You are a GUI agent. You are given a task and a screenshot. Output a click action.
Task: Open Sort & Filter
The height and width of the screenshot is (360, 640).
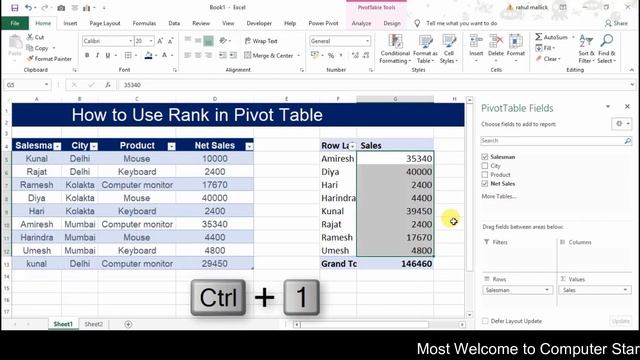pos(587,49)
